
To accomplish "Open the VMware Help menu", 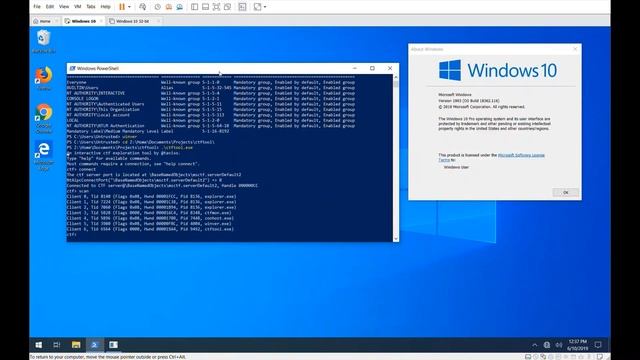I will point(105,7).
